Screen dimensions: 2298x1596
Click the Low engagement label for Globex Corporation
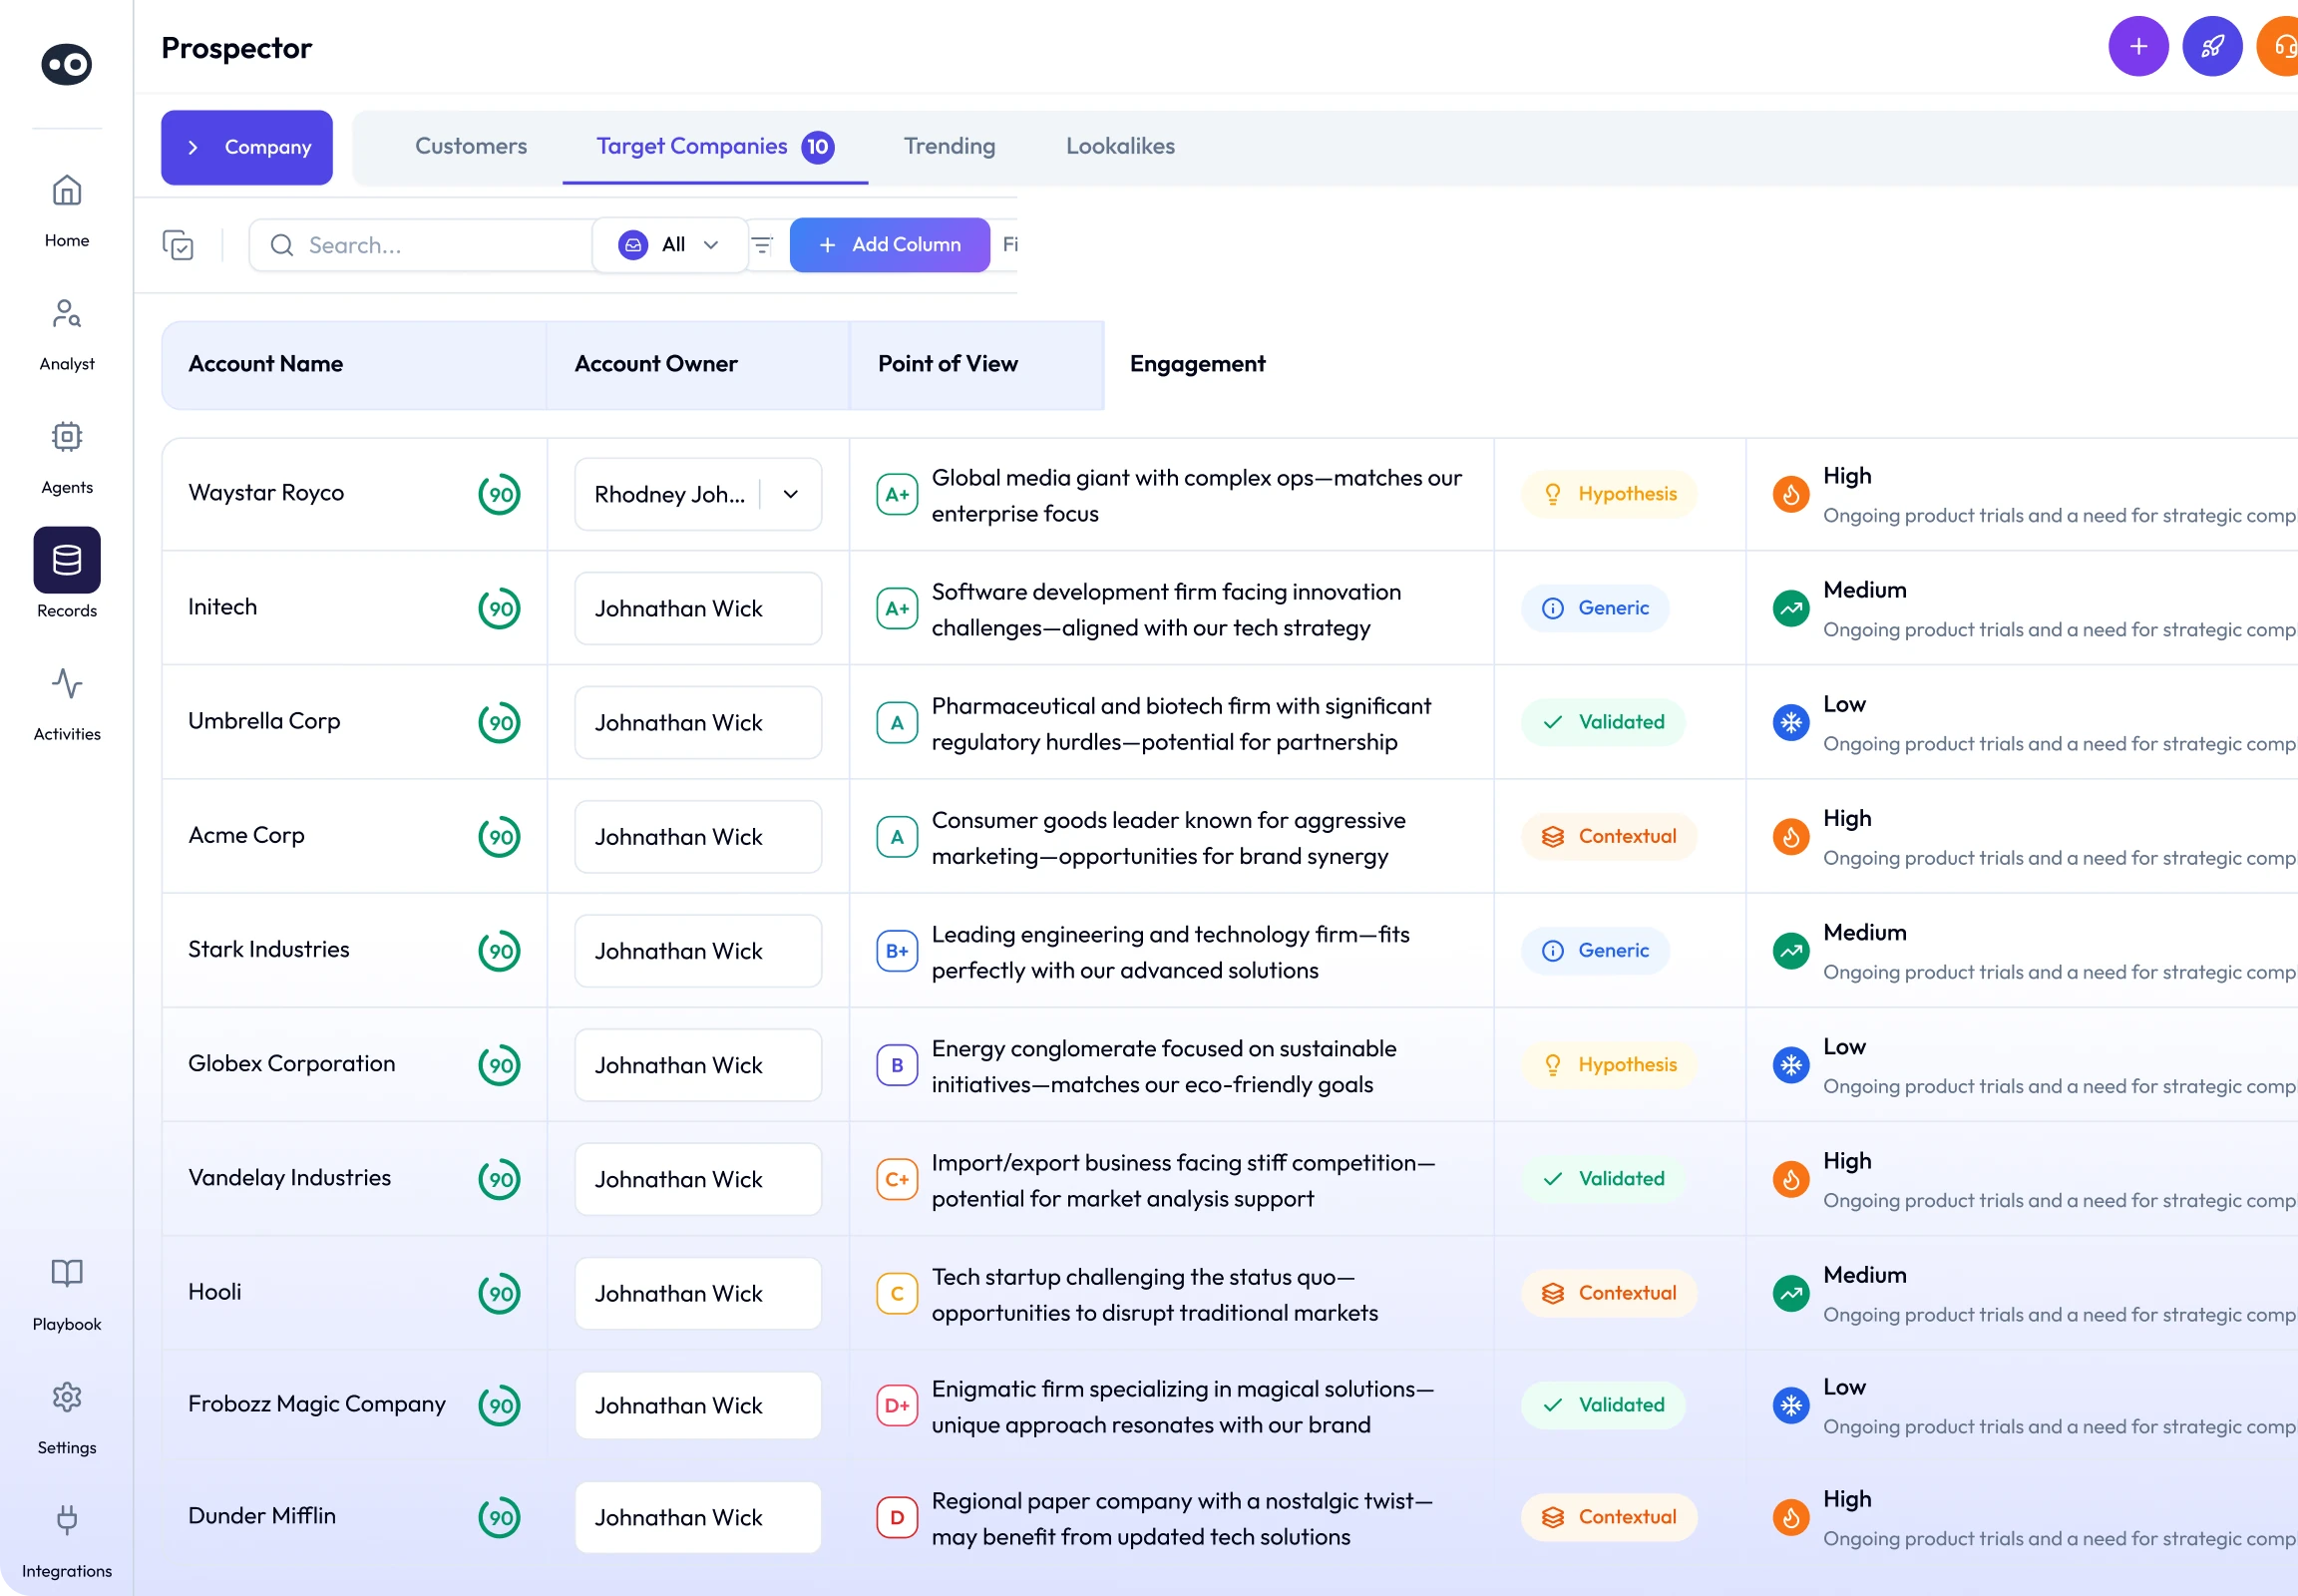[1844, 1047]
